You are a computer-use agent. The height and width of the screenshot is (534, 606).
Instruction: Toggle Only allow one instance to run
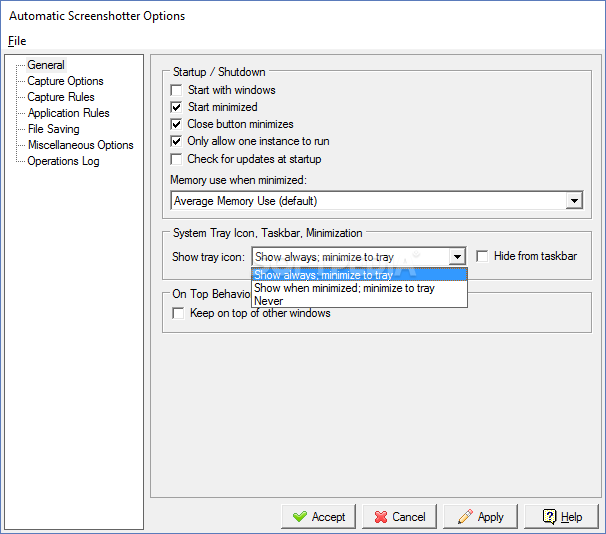[x=176, y=141]
